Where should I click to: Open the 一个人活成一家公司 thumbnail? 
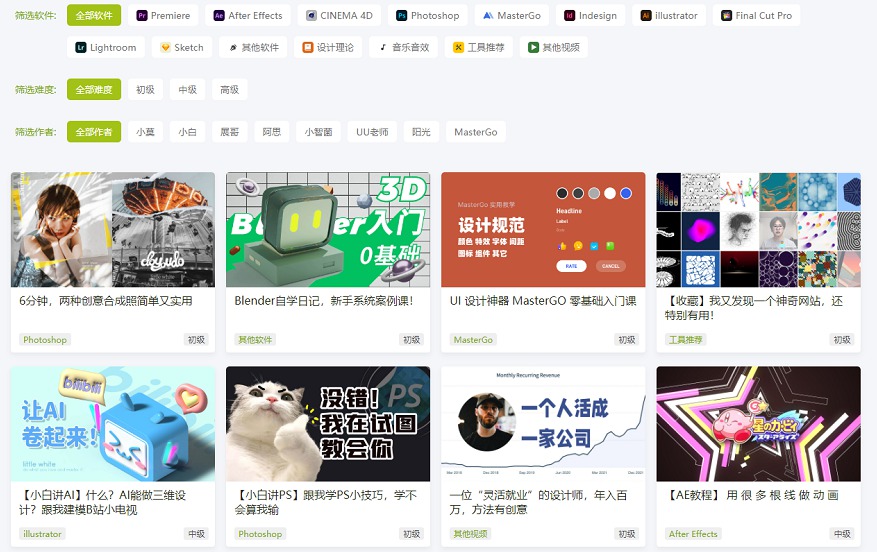click(543, 424)
